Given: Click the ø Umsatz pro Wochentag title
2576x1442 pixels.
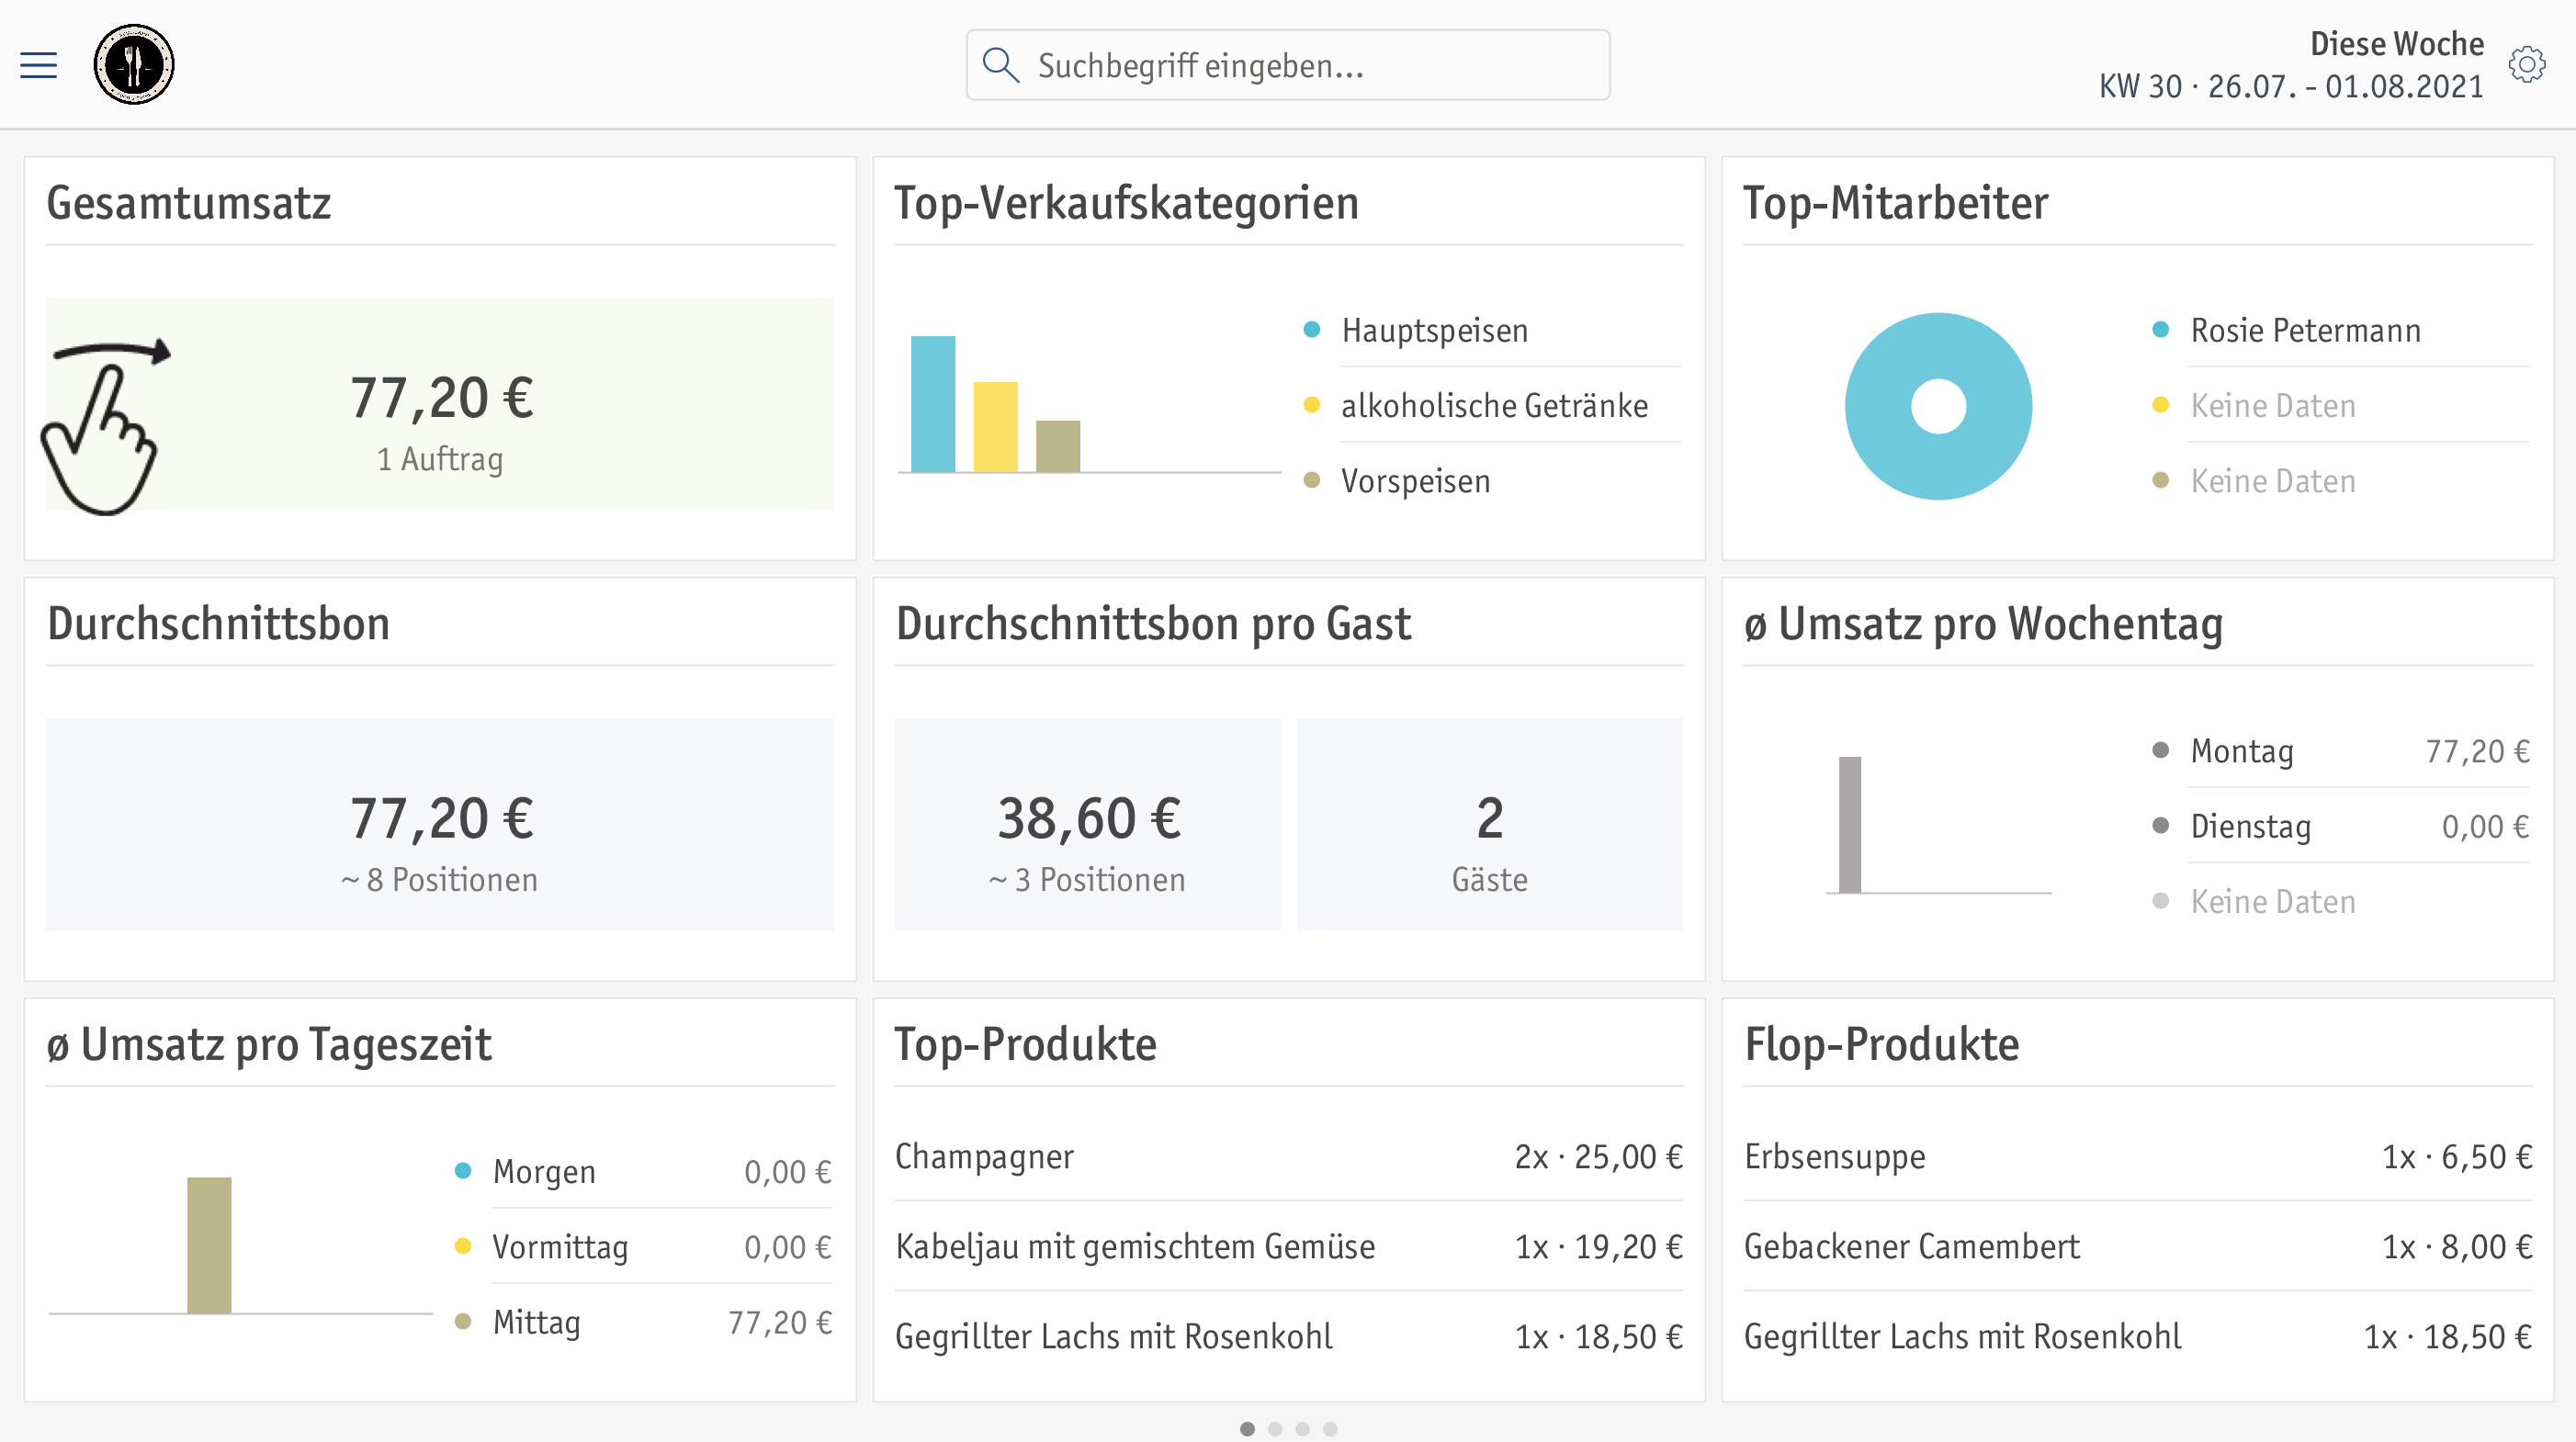Looking at the screenshot, I should point(1983,623).
